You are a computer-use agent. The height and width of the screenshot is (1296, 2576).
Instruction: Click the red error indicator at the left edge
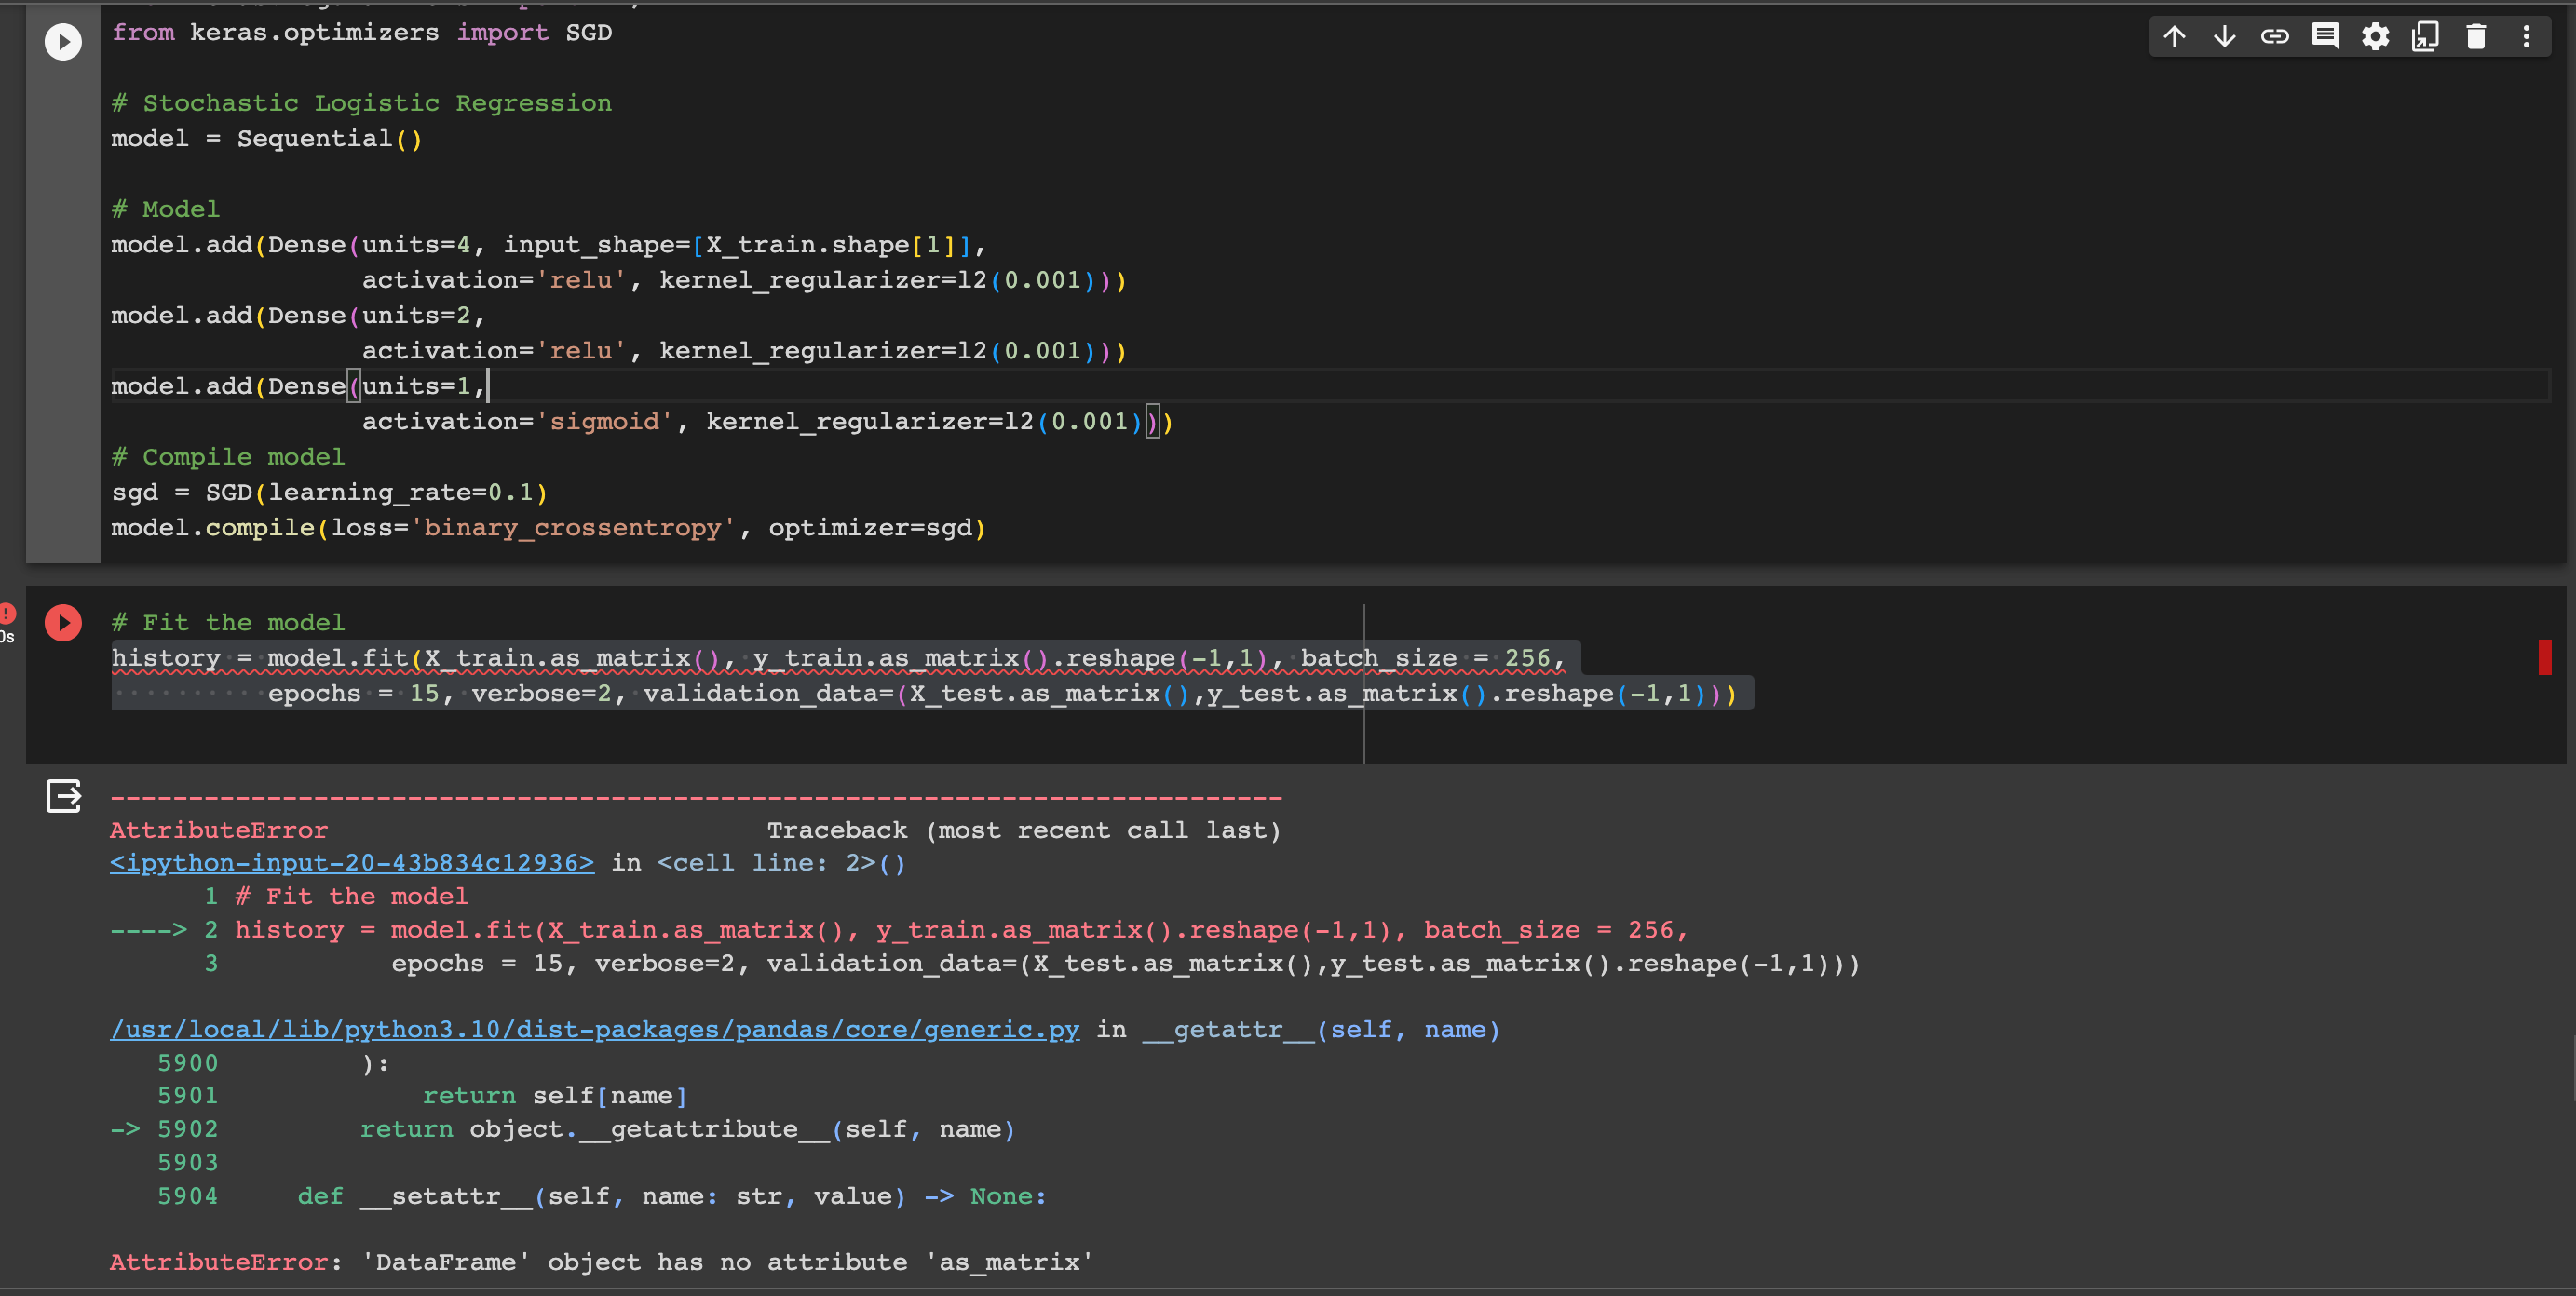(x=7, y=612)
